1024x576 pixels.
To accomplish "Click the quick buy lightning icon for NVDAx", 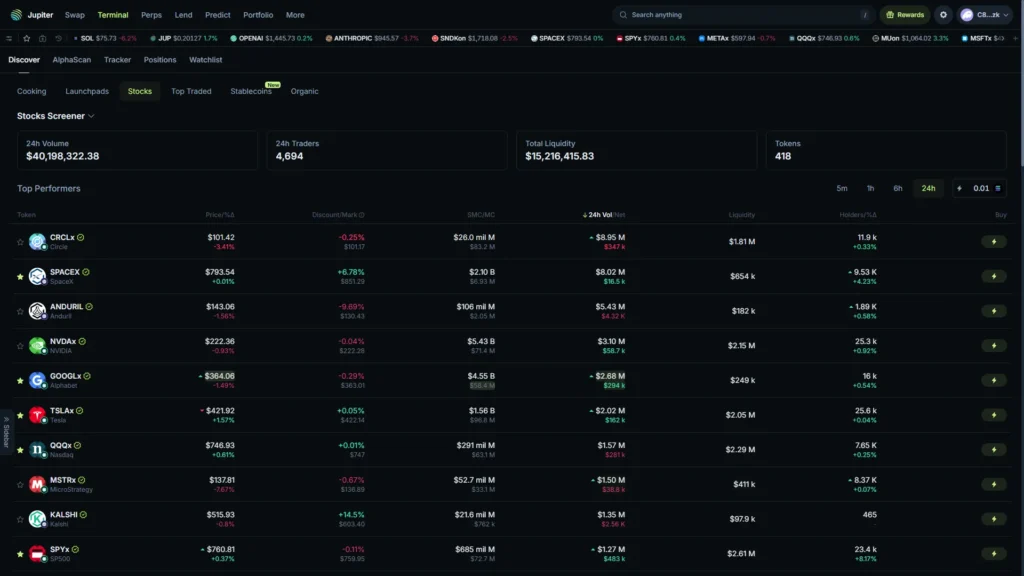I will pyautogui.click(x=993, y=345).
